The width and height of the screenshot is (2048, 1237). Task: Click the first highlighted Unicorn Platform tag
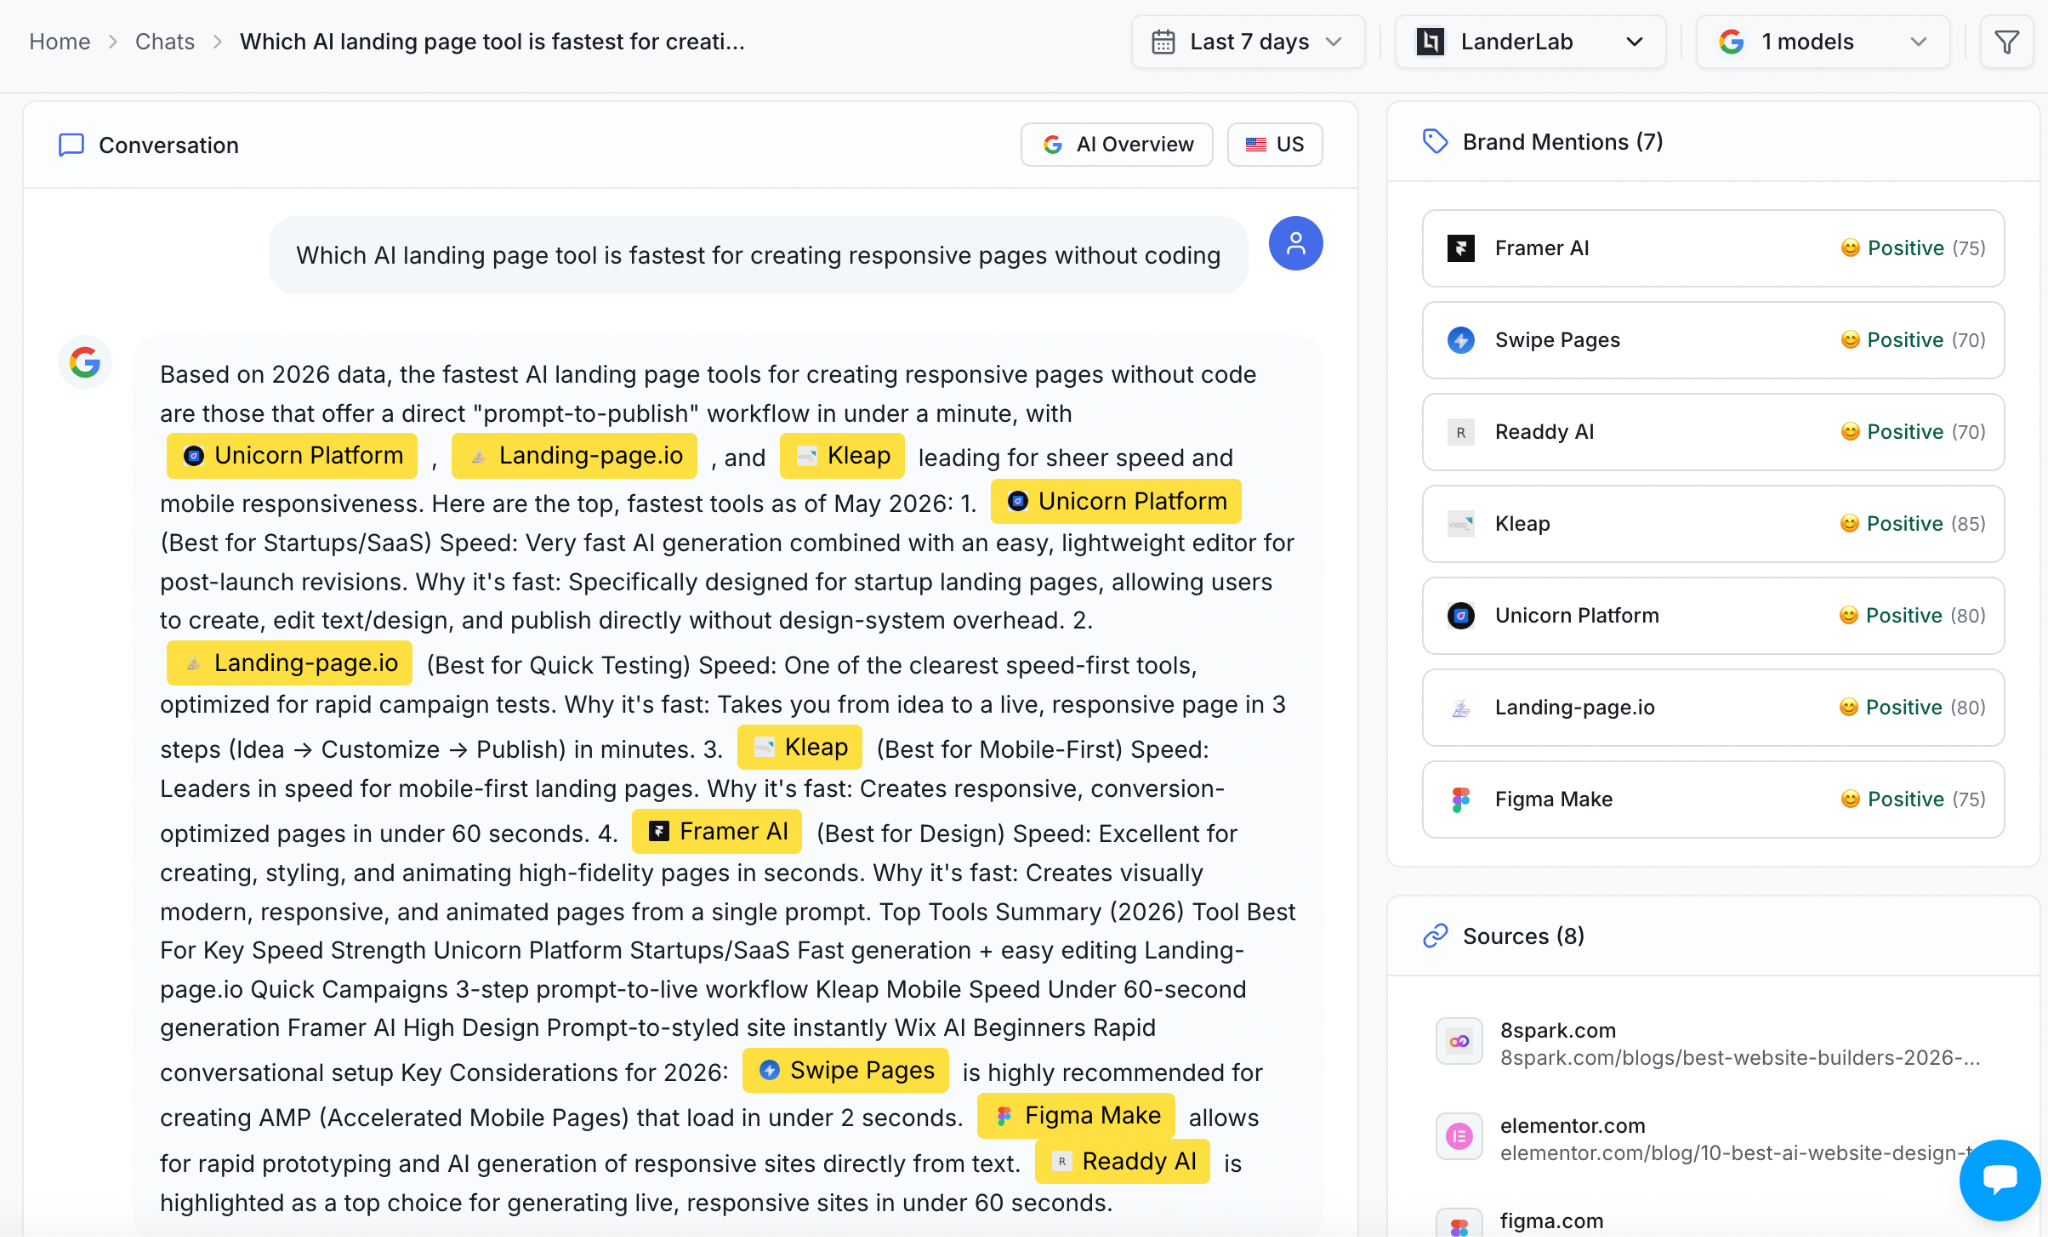point(292,456)
